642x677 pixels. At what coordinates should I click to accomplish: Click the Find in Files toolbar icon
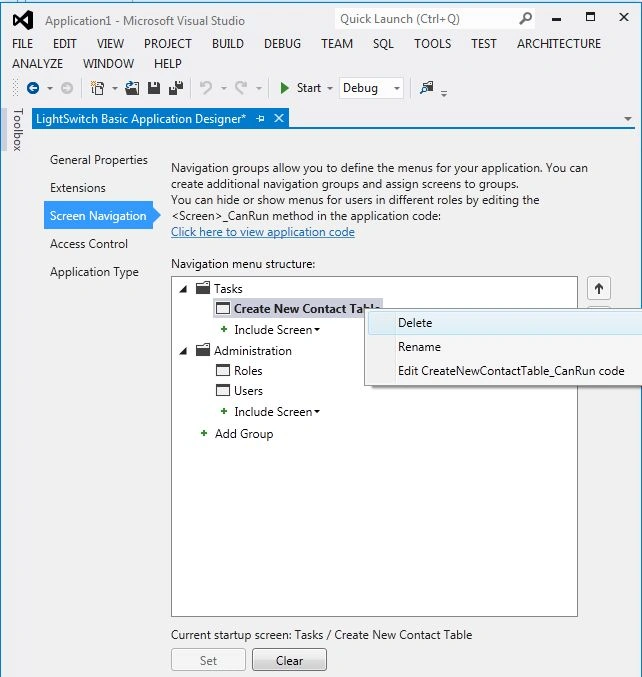(427, 88)
